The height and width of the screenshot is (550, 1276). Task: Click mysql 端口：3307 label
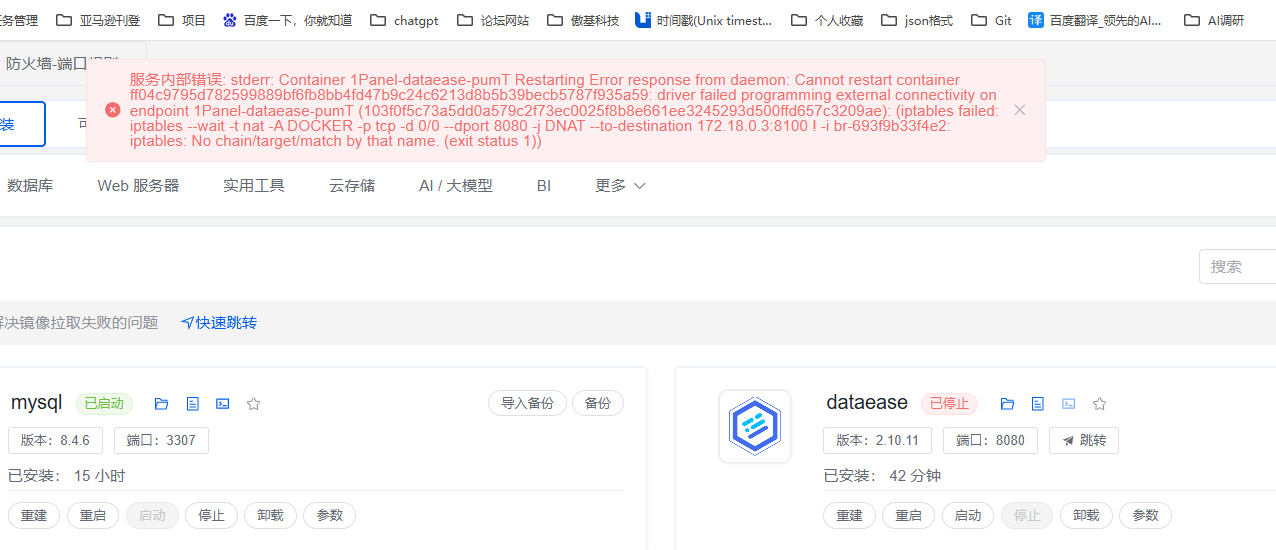click(162, 440)
